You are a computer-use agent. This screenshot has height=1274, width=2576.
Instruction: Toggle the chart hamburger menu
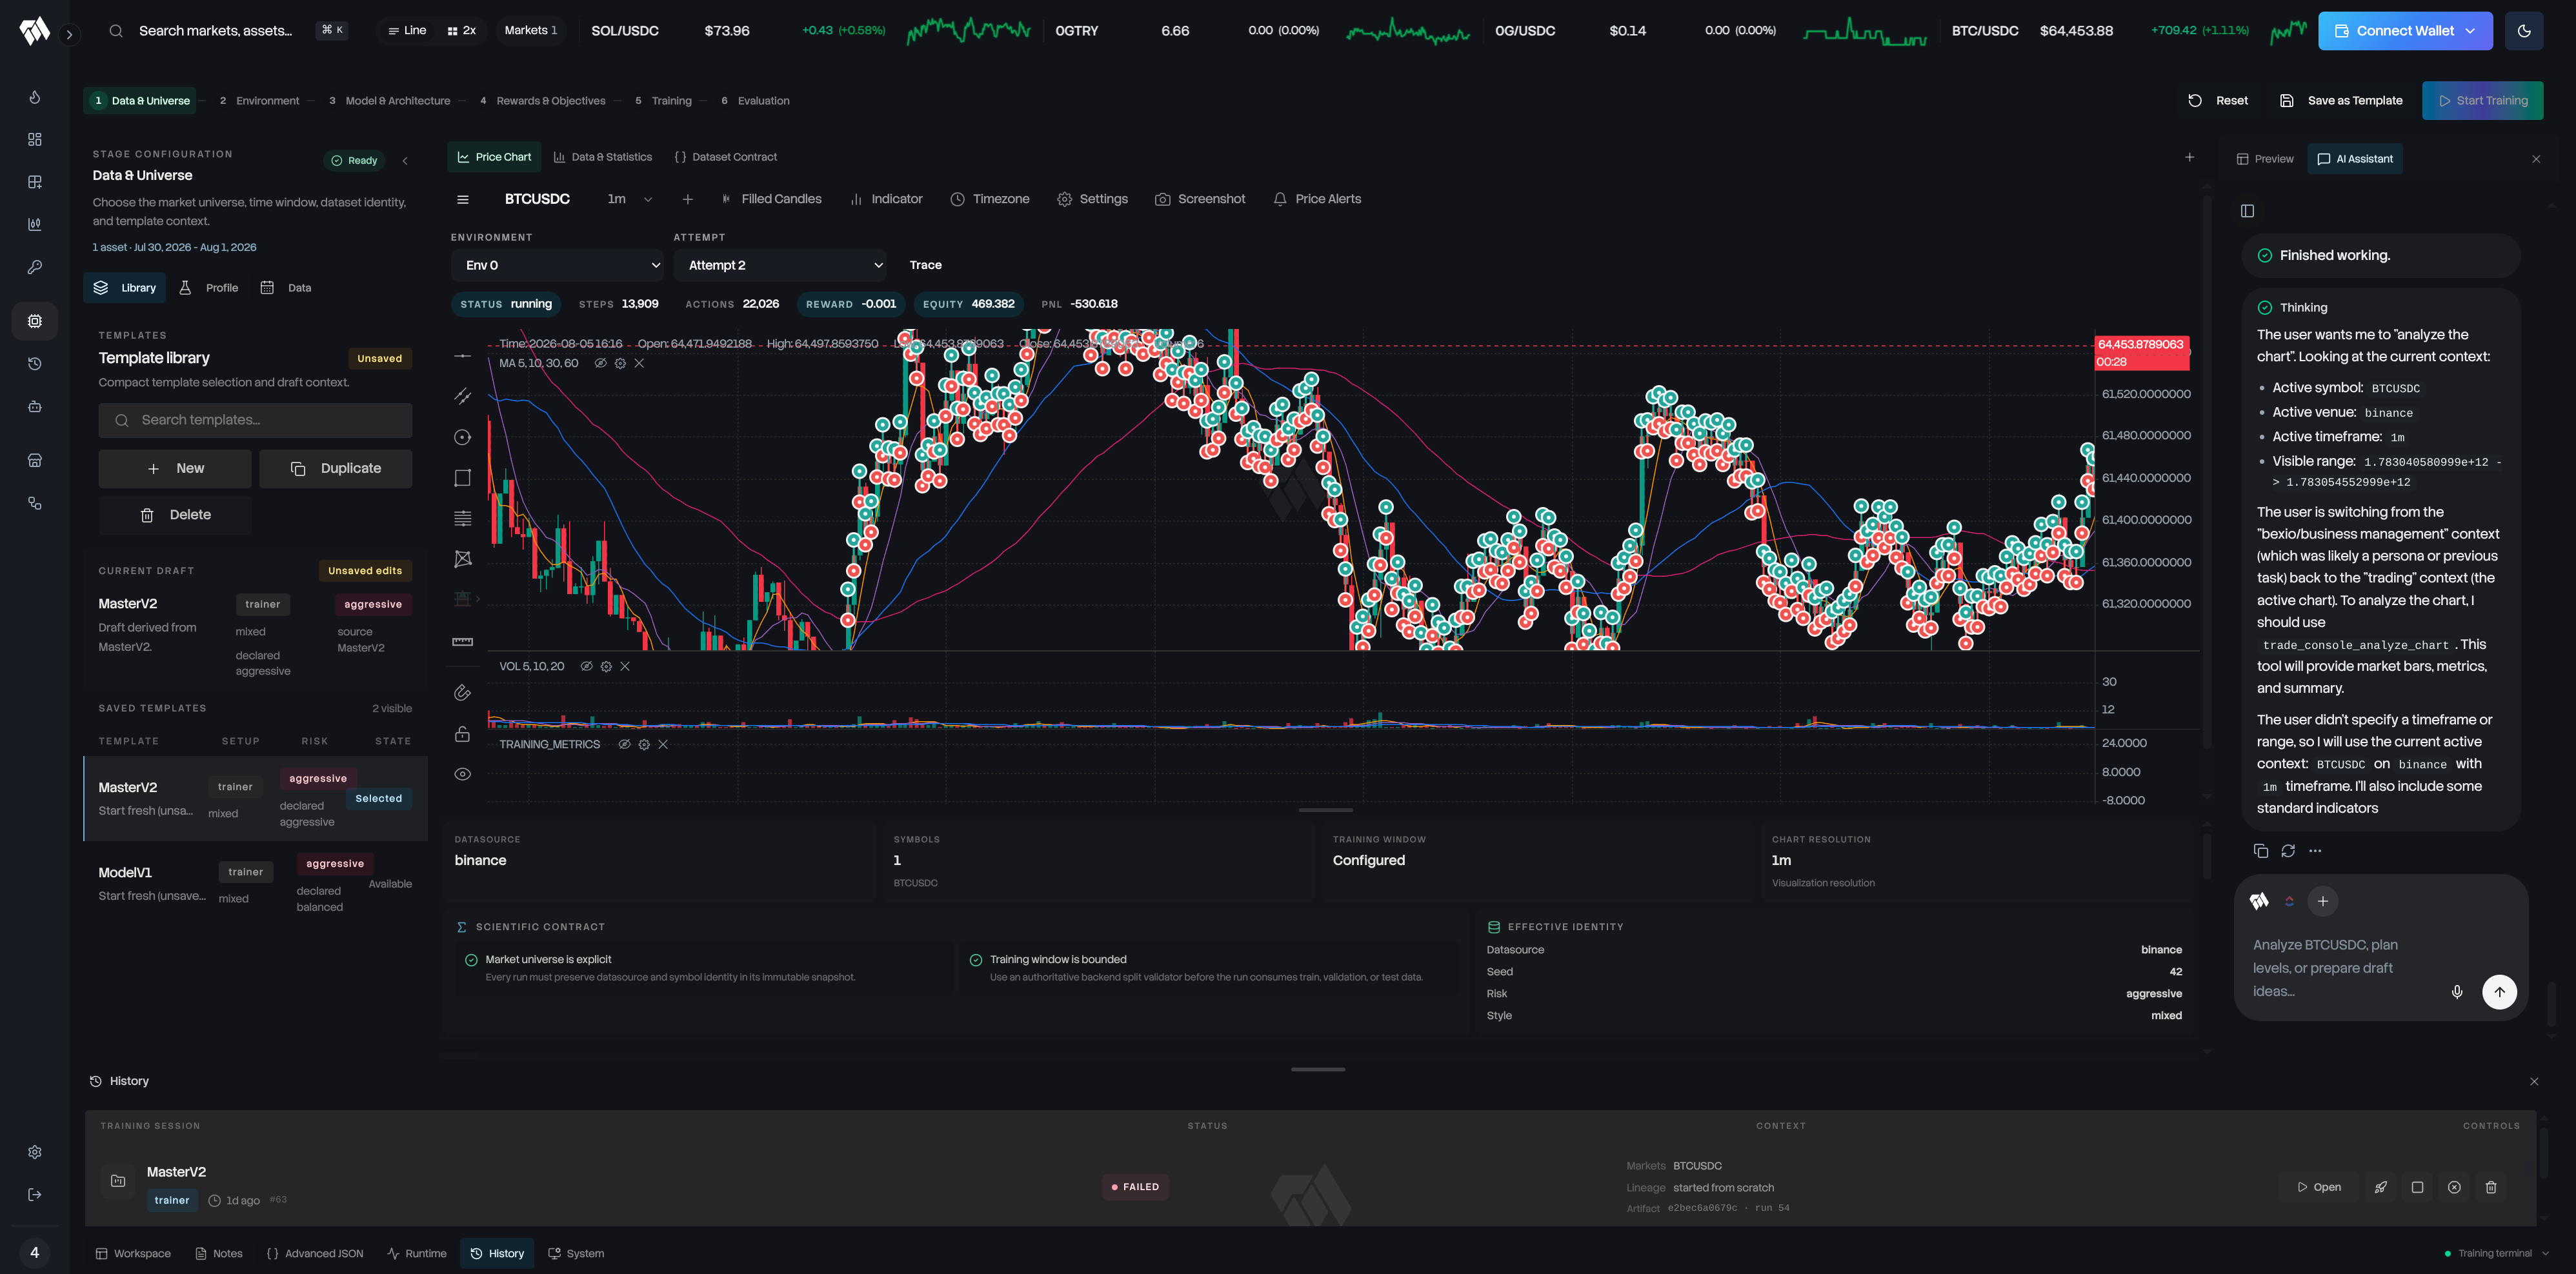(x=462, y=199)
